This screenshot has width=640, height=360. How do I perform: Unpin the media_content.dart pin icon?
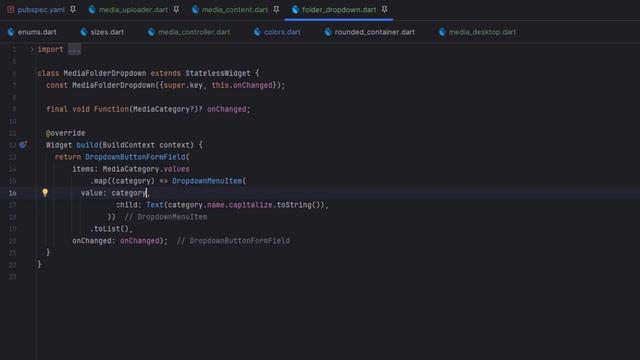[276, 9]
